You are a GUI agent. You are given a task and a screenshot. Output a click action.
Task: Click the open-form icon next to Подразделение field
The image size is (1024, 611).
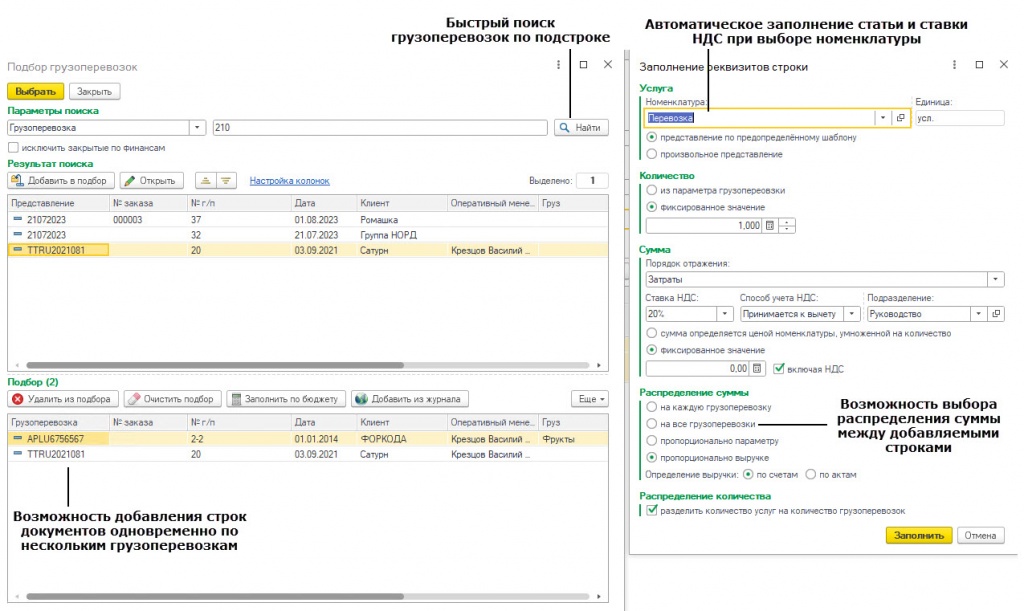point(996,314)
